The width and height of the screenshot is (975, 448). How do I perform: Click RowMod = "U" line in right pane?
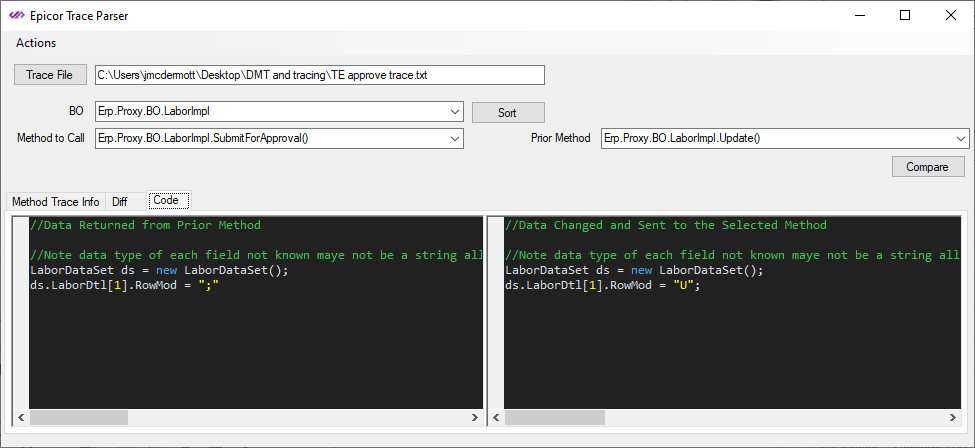[x=603, y=286]
